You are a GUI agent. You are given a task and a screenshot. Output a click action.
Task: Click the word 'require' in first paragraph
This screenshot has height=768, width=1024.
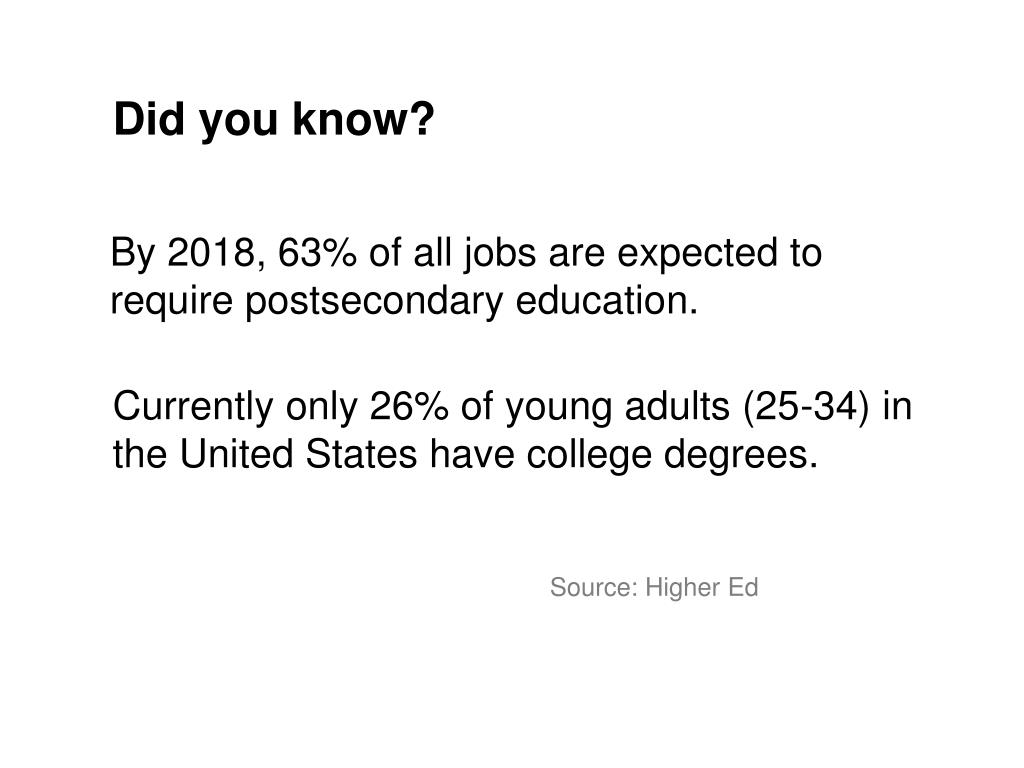tap(172, 302)
